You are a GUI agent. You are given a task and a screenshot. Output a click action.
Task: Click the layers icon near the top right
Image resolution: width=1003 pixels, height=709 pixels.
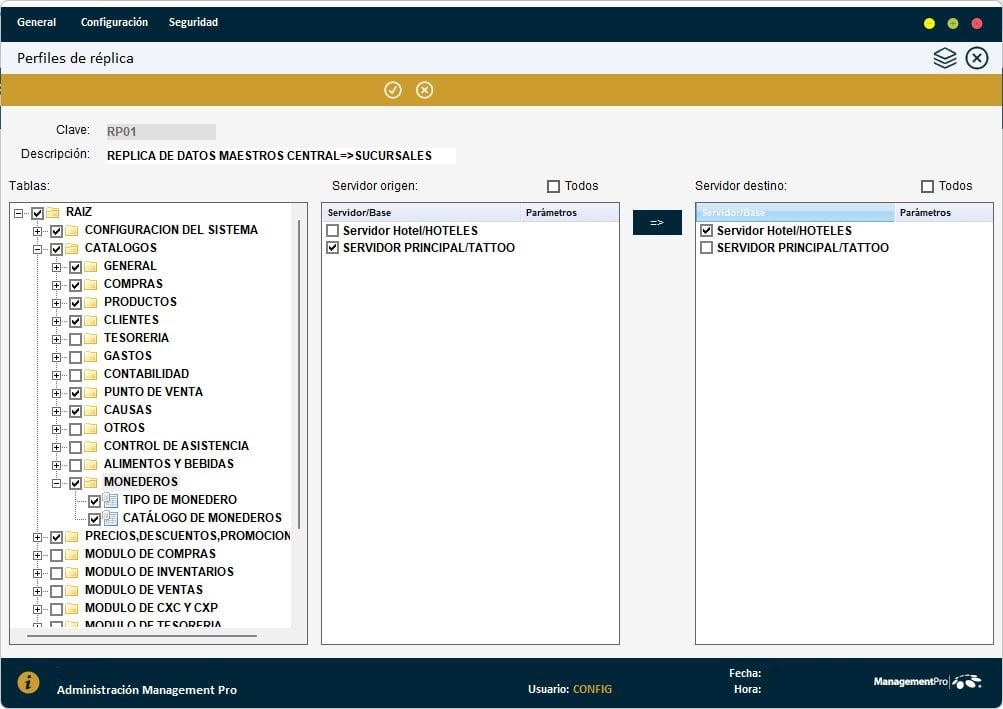click(944, 58)
